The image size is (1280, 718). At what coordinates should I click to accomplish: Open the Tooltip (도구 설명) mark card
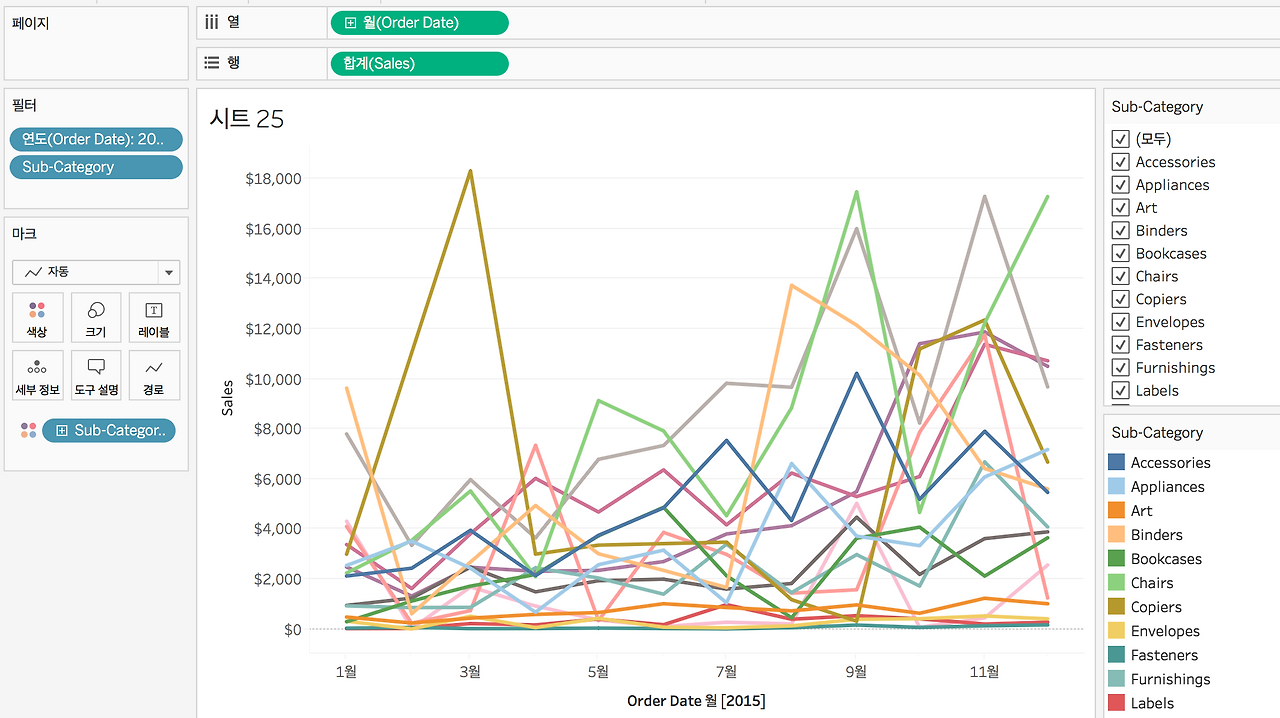96,375
